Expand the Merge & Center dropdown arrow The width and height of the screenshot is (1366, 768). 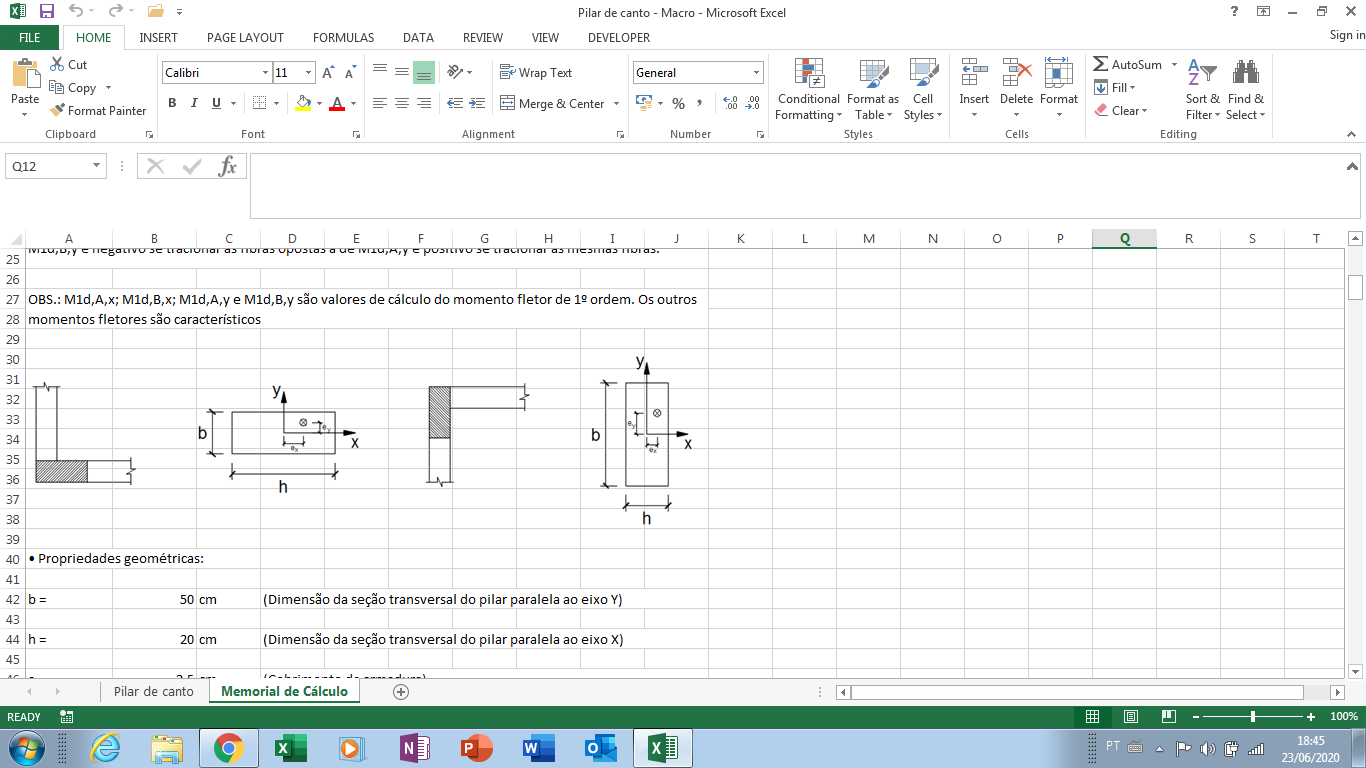point(616,103)
